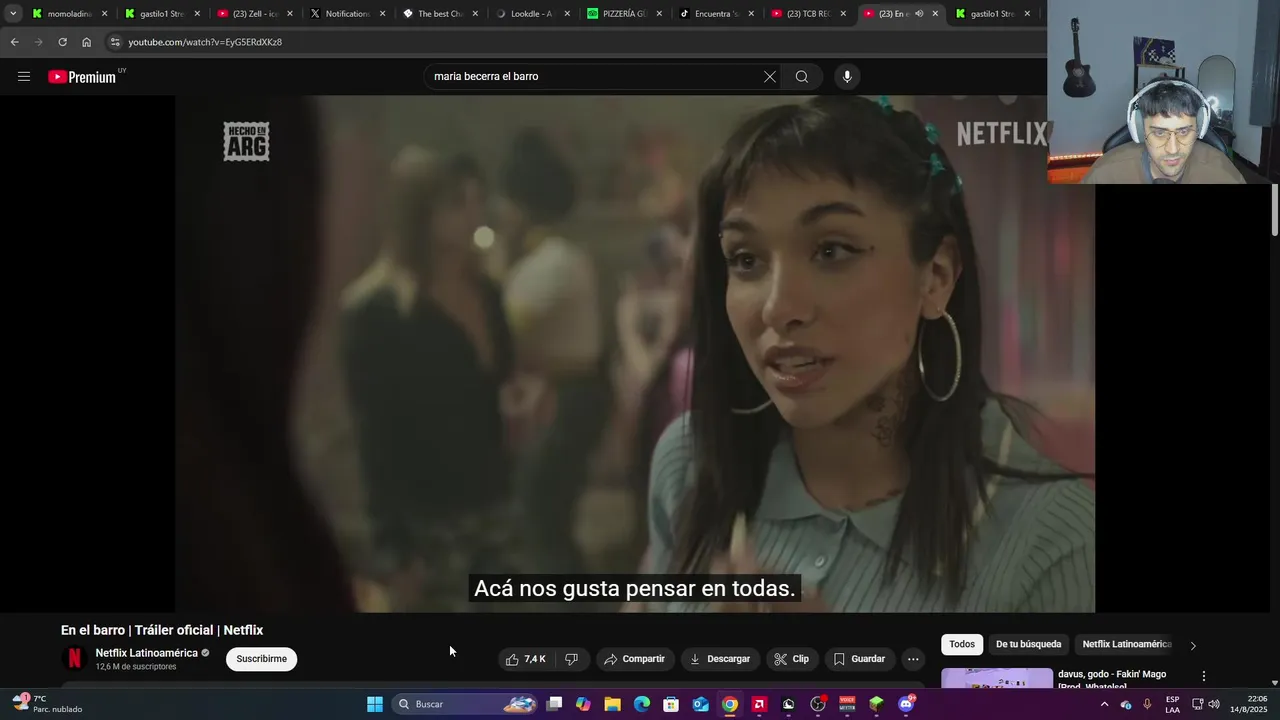Close the X Notifications tab
The width and height of the screenshot is (1280, 720).
(x=382, y=14)
